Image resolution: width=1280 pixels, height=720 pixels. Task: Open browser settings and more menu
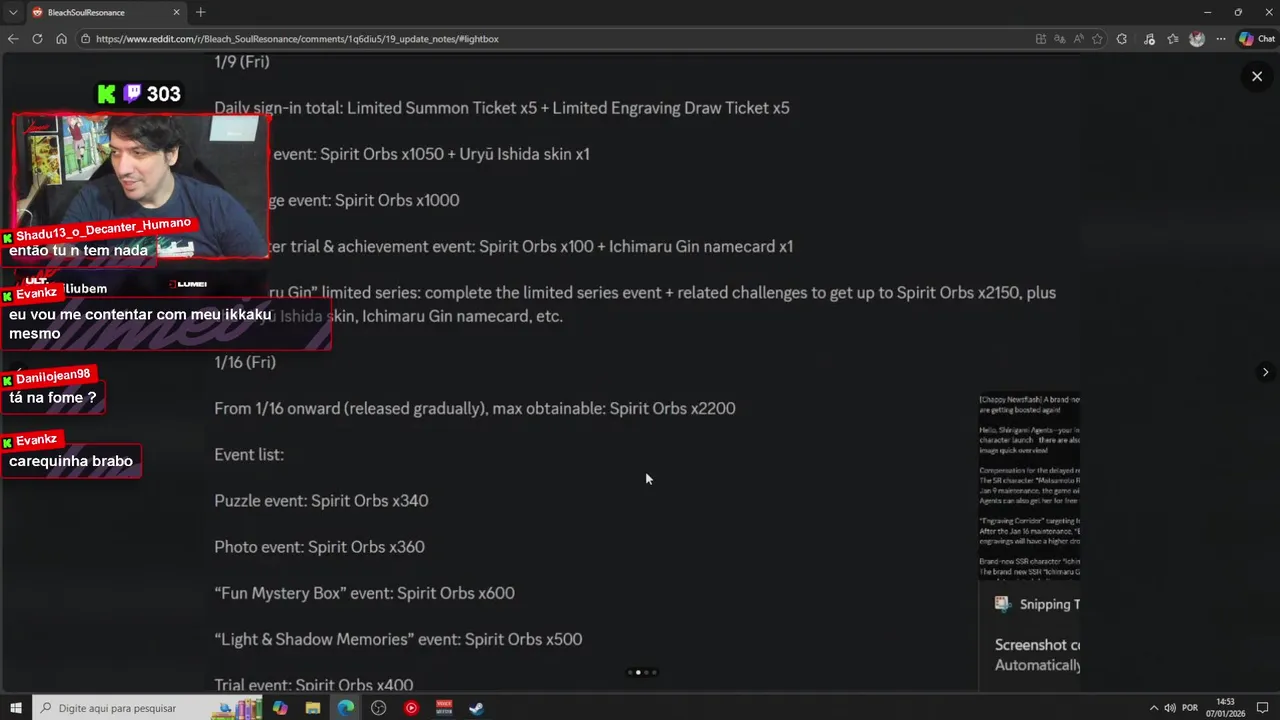pyautogui.click(x=1221, y=39)
